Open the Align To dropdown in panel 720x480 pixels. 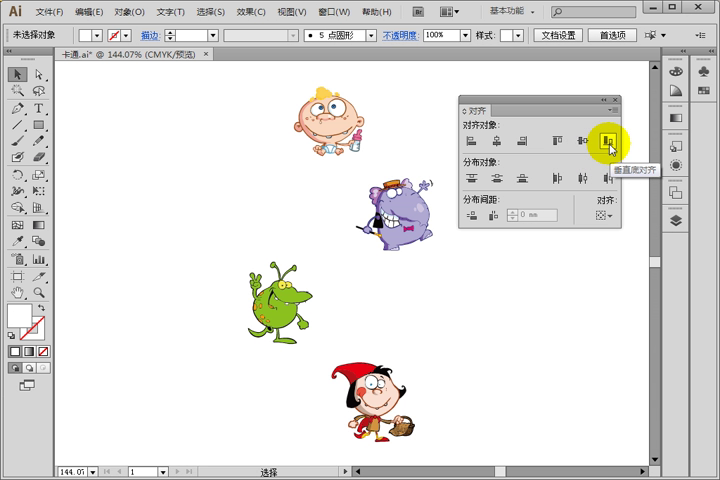(603, 215)
